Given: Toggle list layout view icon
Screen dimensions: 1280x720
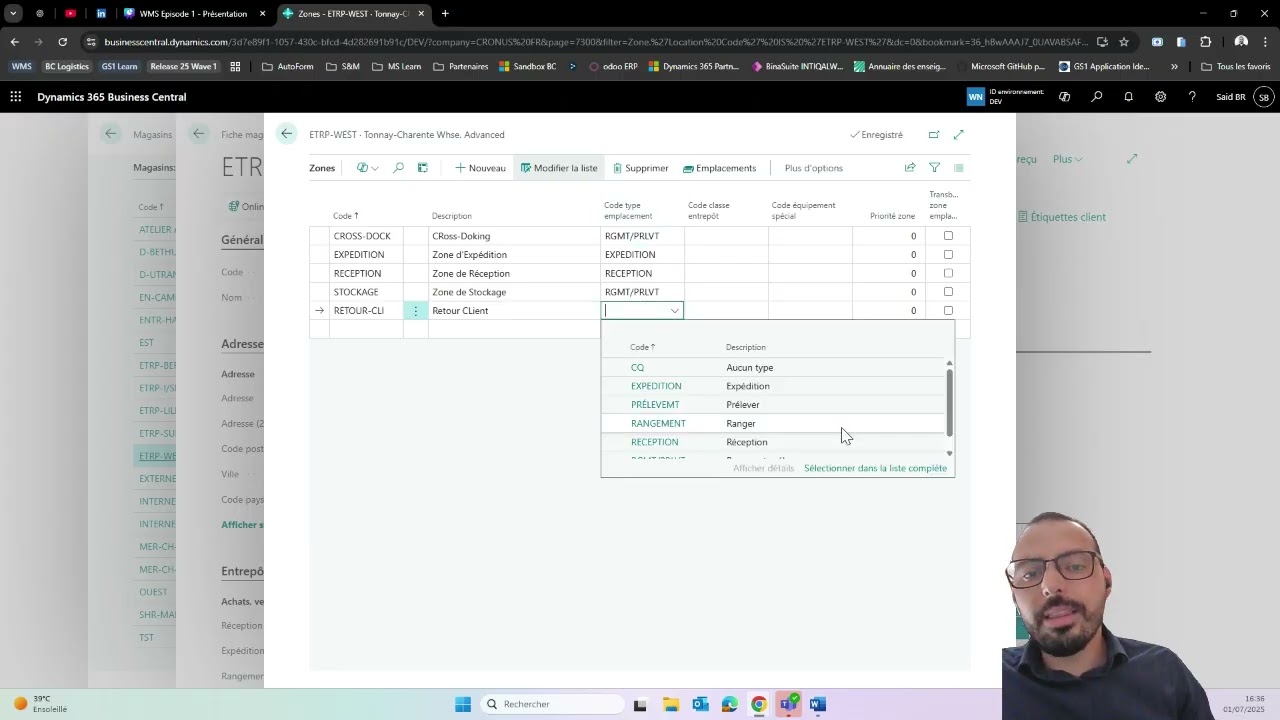Looking at the screenshot, I should (958, 168).
